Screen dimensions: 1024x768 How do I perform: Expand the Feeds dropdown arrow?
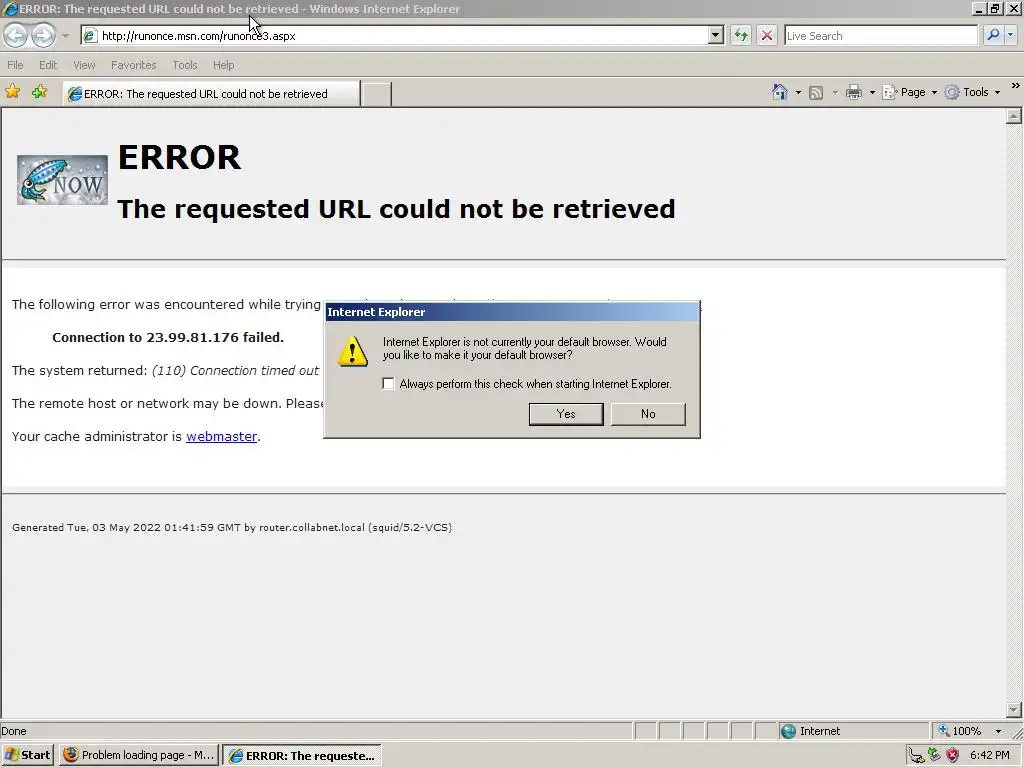point(835,93)
